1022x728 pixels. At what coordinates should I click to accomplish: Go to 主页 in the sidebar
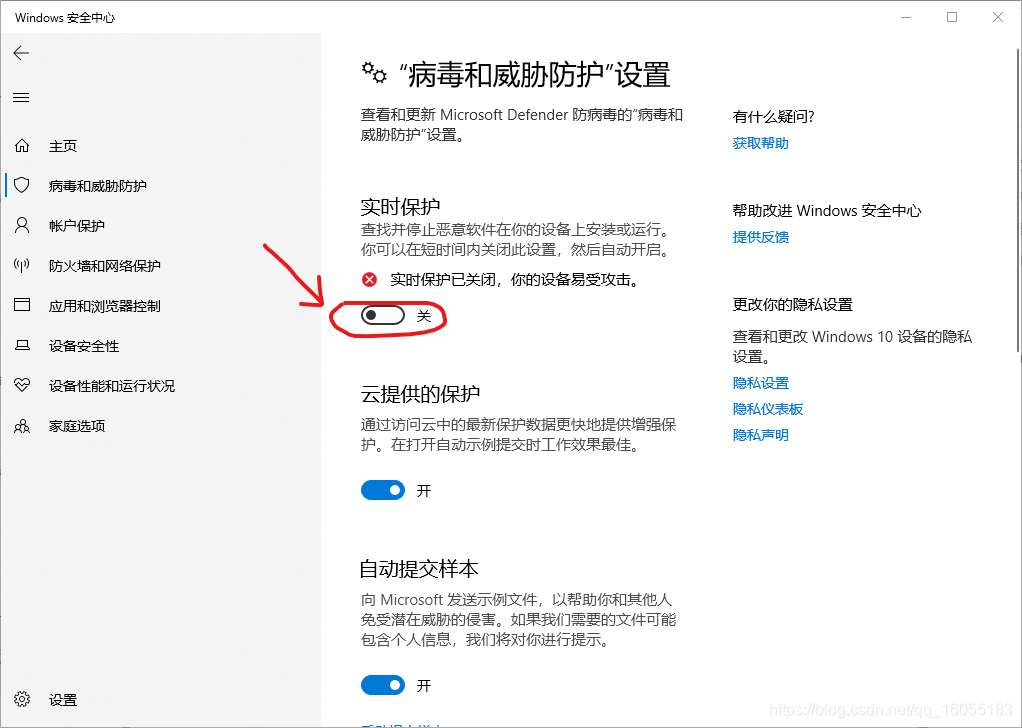click(x=63, y=146)
